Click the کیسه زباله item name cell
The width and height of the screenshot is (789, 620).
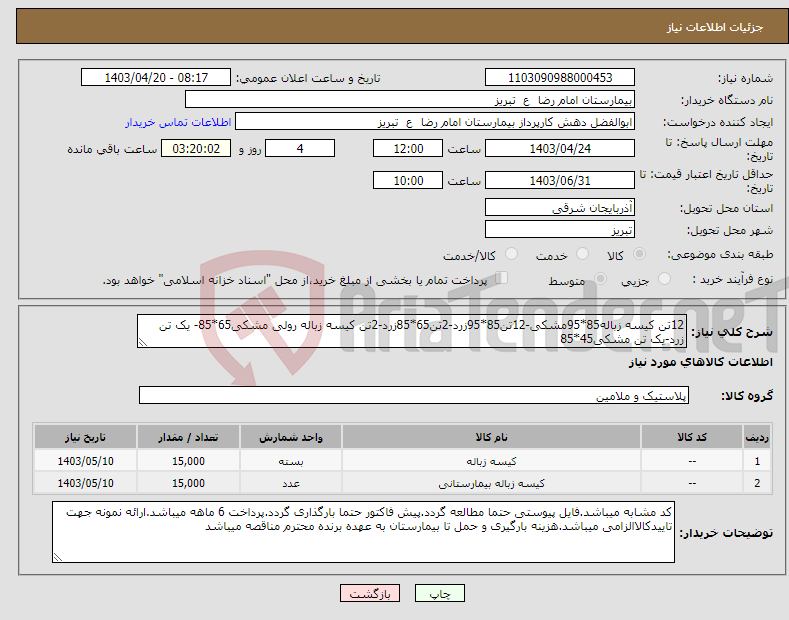point(492,461)
